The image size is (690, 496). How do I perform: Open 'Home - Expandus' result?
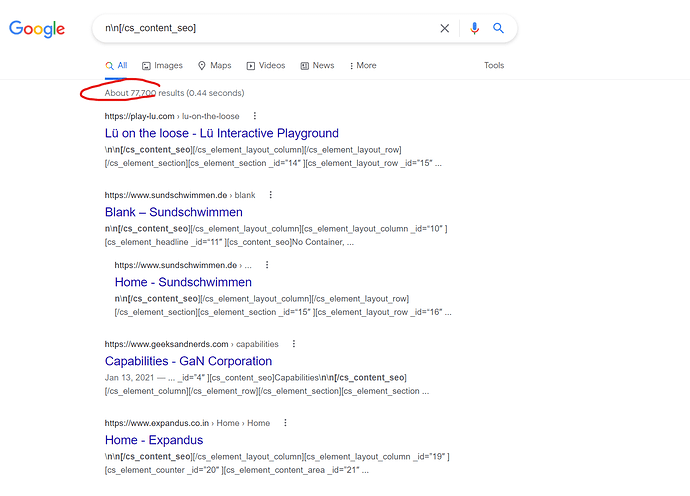tap(154, 440)
